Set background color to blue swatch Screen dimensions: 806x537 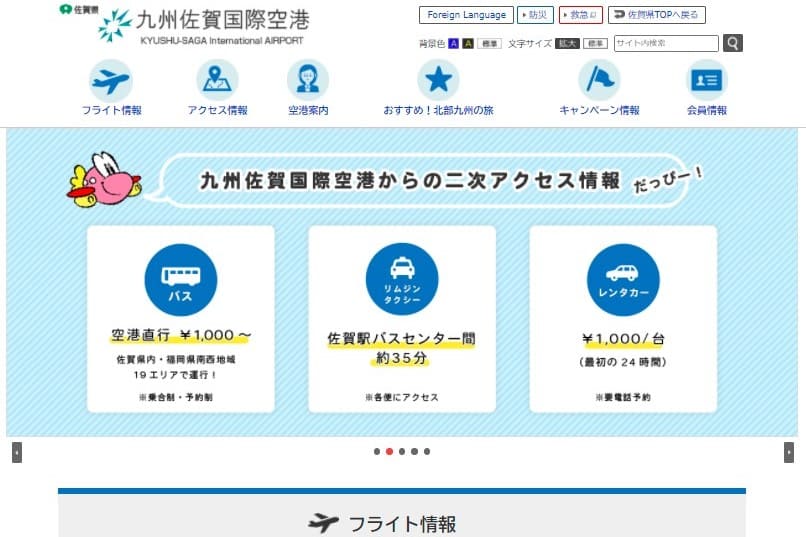pyautogui.click(x=453, y=44)
